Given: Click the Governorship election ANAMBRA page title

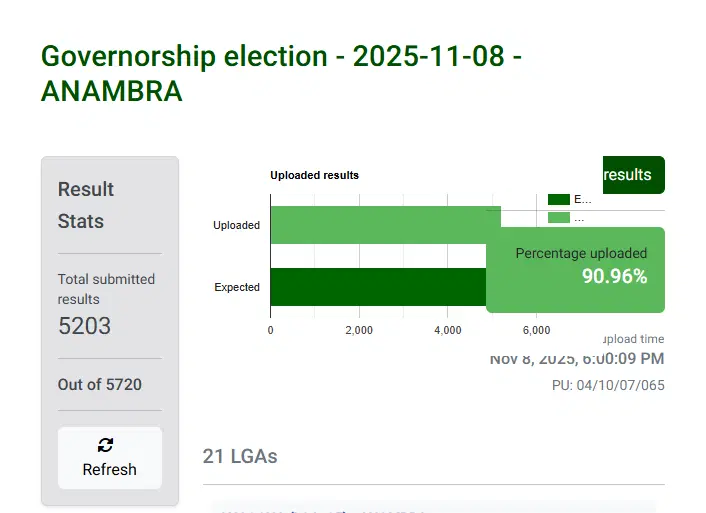Looking at the screenshot, I should click(281, 73).
